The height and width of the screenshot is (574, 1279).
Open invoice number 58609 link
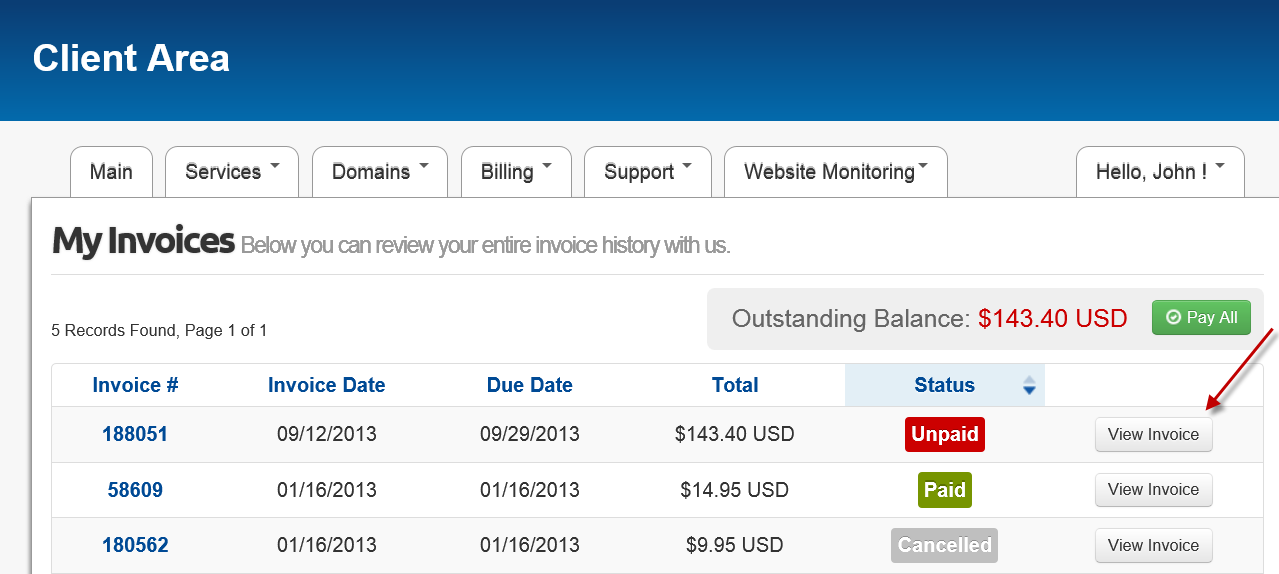pos(135,490)
